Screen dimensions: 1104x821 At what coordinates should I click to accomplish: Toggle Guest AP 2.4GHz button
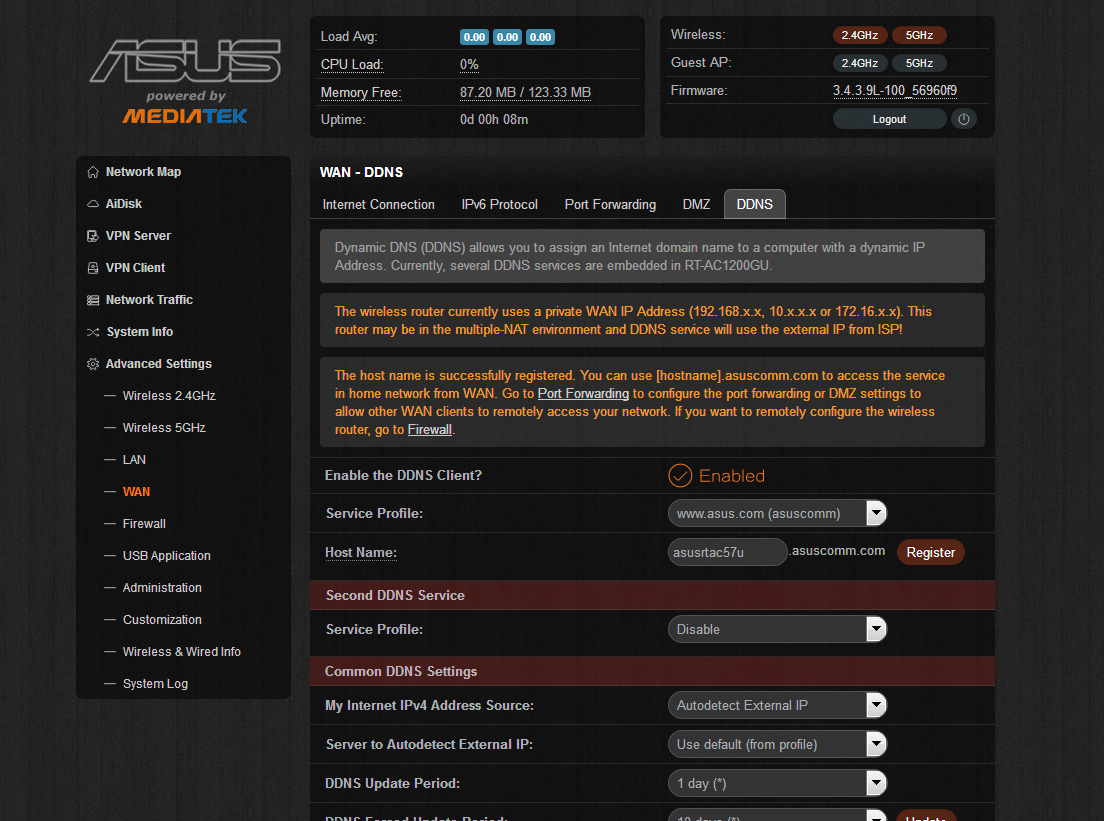click(x=859, y=63)
